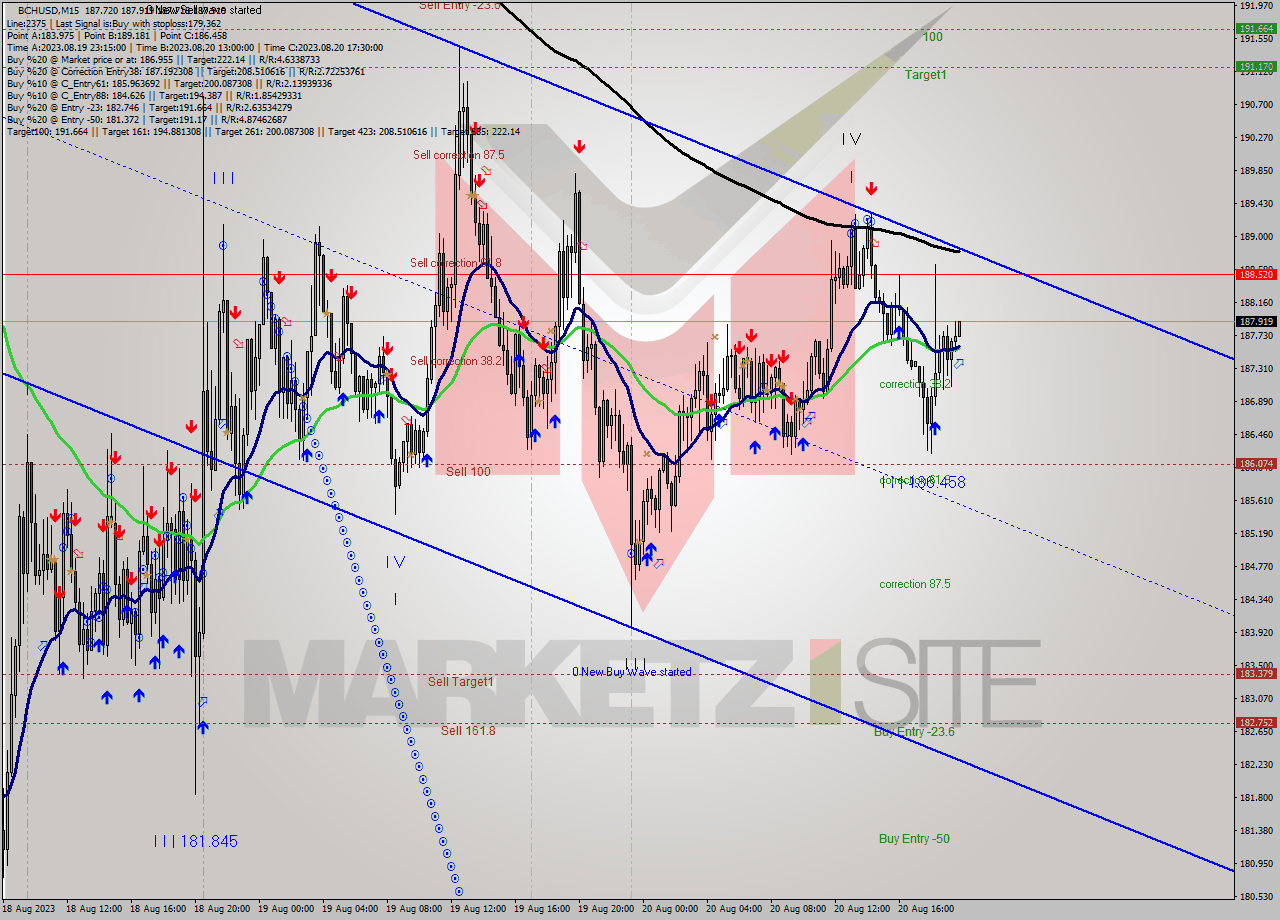The width and height of the screenshot is (1280, 920).
Task: Click the 20 Aug 16:00 time label
Action: pos(924,909)
